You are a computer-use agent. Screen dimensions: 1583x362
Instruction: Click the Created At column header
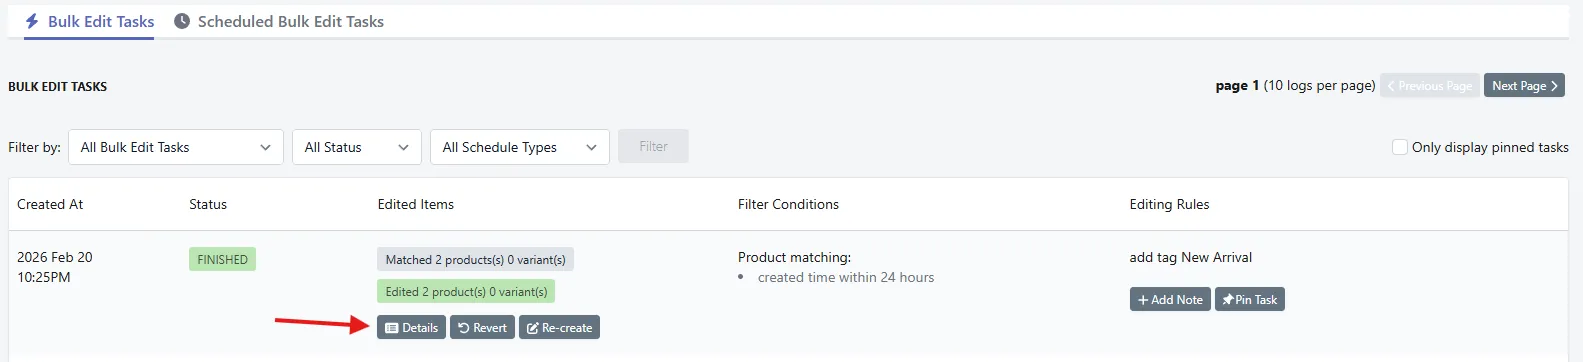(x=50, y=204)
